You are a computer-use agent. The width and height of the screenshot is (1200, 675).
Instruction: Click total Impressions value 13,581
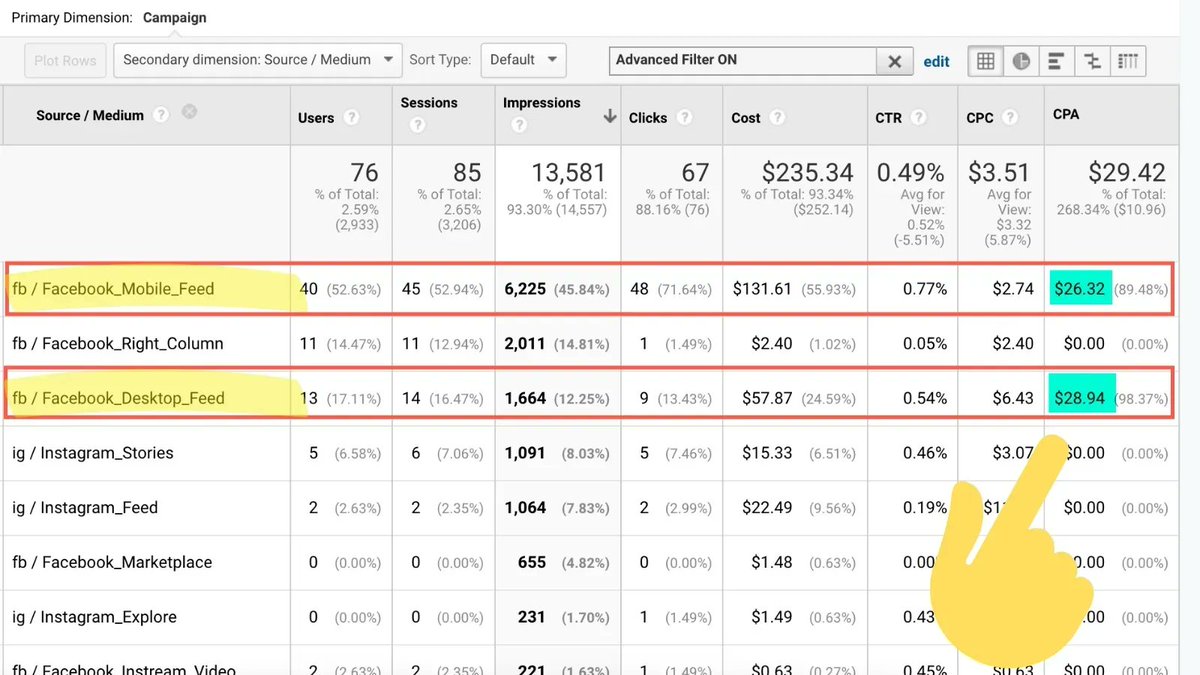(569, 173)
